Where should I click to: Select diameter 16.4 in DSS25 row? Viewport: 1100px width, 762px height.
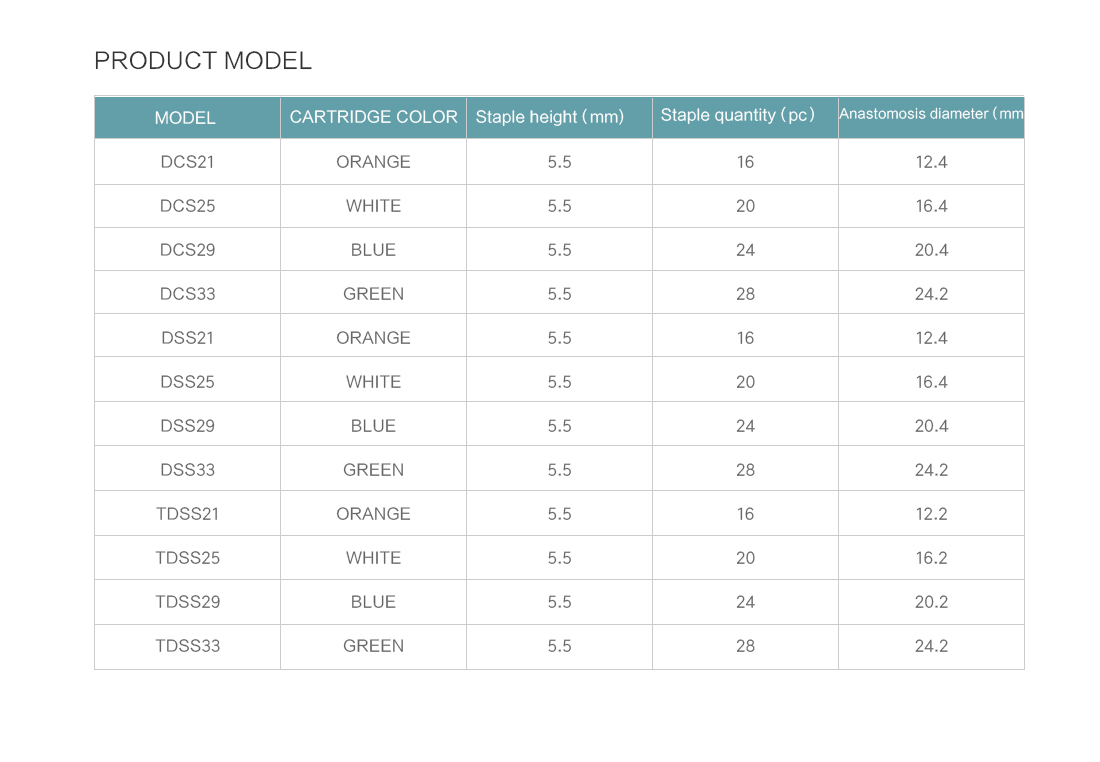tap(931, 382)
